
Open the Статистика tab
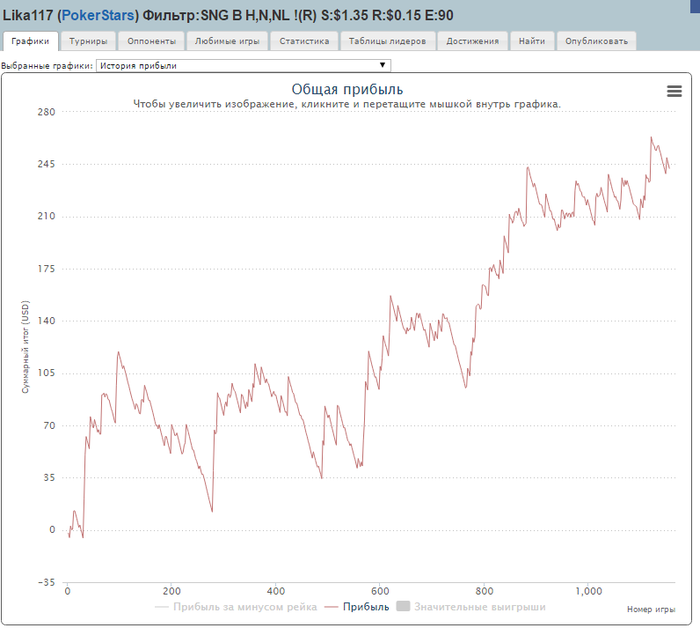click(x=304, y=41)
